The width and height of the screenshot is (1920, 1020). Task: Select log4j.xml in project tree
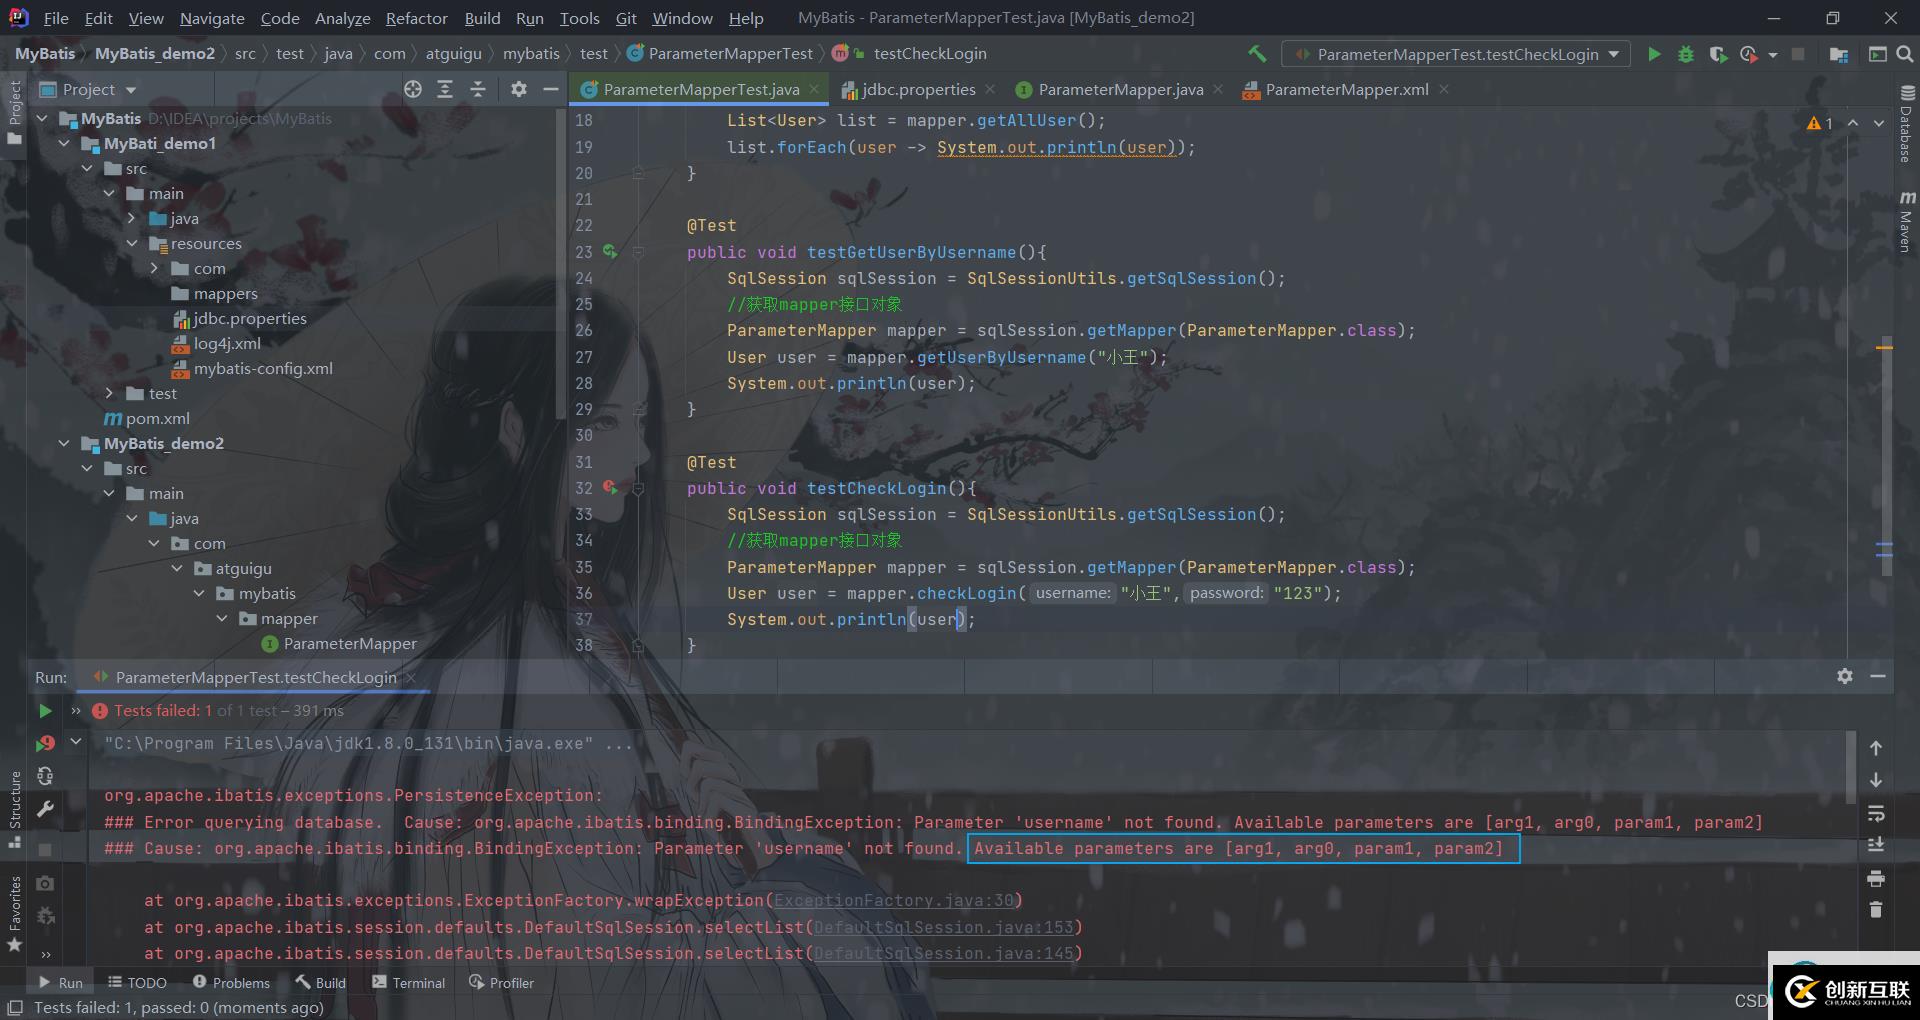click(216, 343)
